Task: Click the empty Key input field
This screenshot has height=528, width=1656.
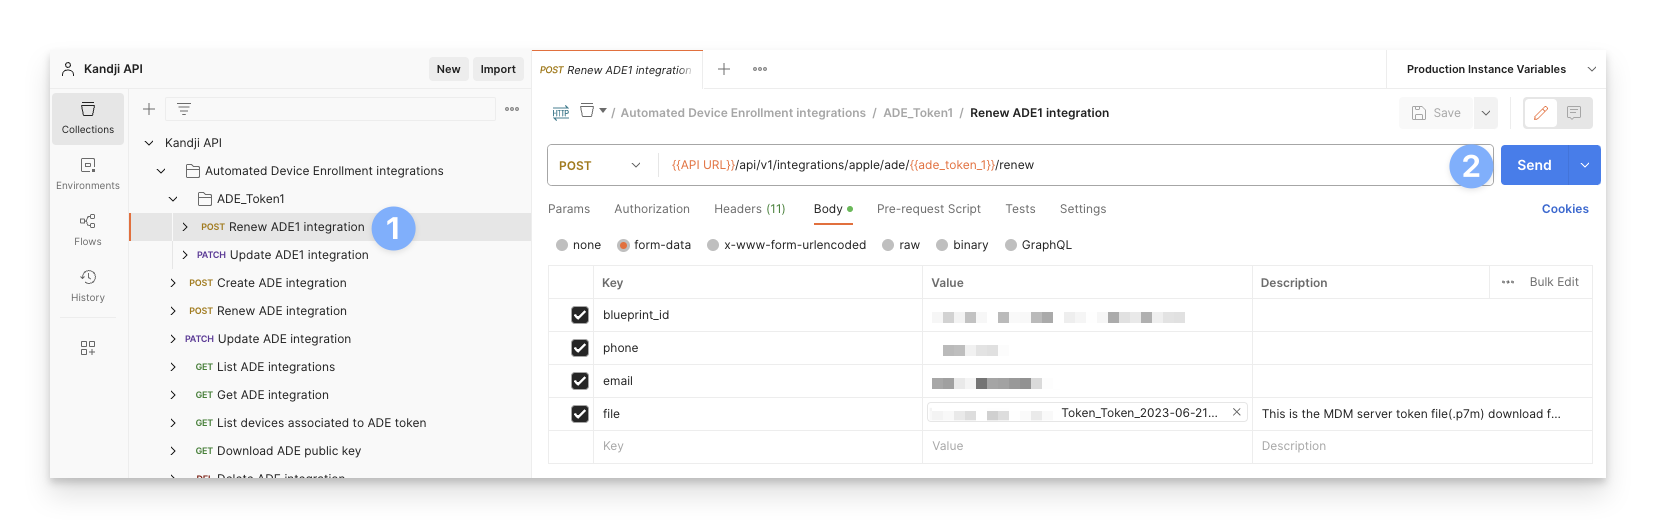Action: pos(760,446)
